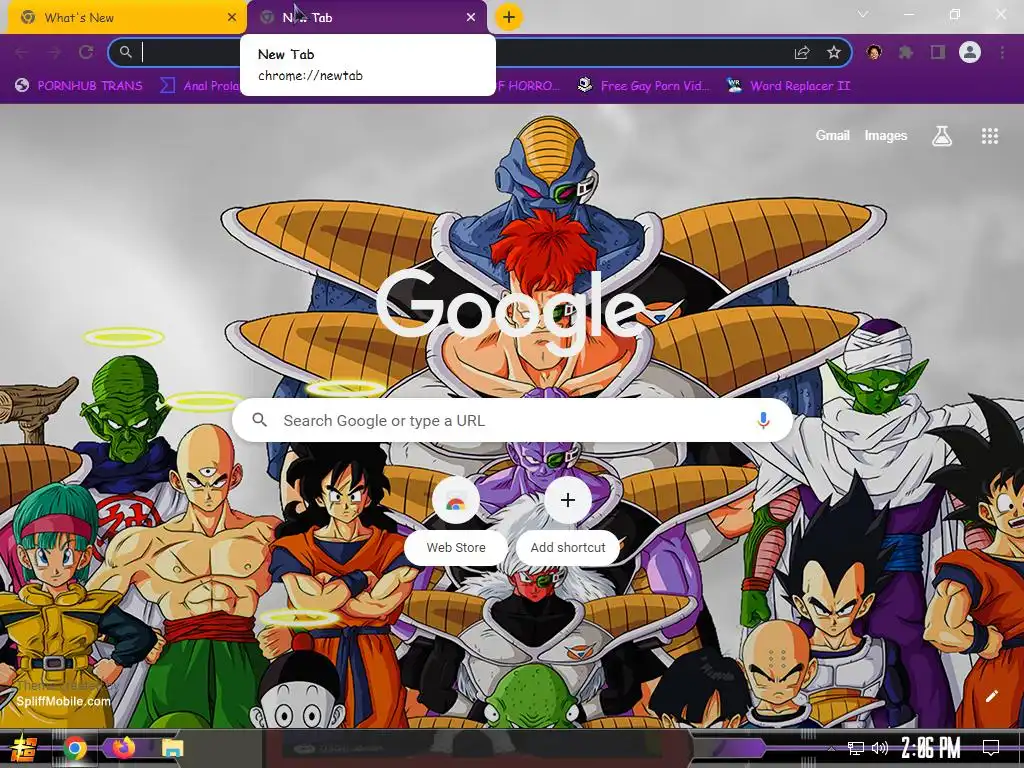This screenshot has height=768, width=1024.
Task: Open the Chrome three-dot menu
Action: [1002, 52]
